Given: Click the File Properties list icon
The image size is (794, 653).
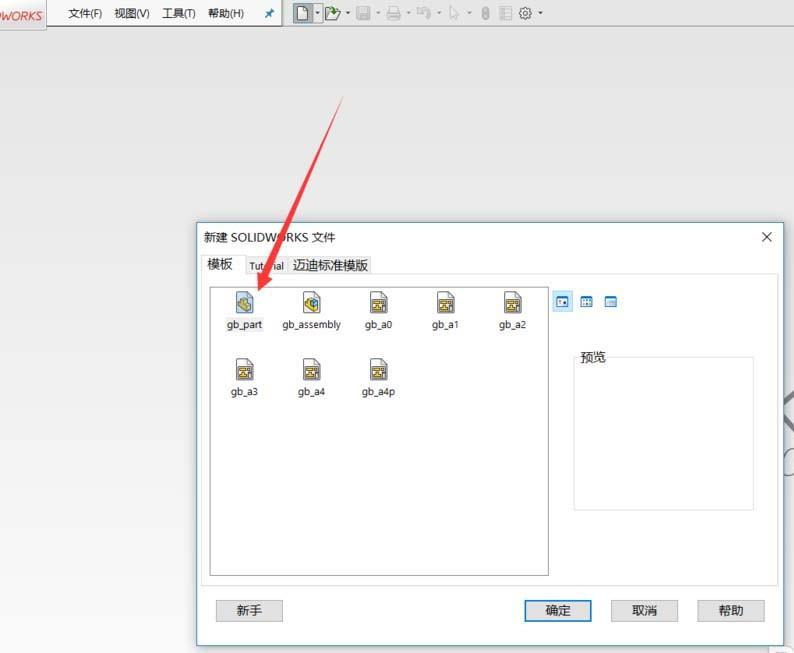Looking at the screenshot, I should [505, 13].
